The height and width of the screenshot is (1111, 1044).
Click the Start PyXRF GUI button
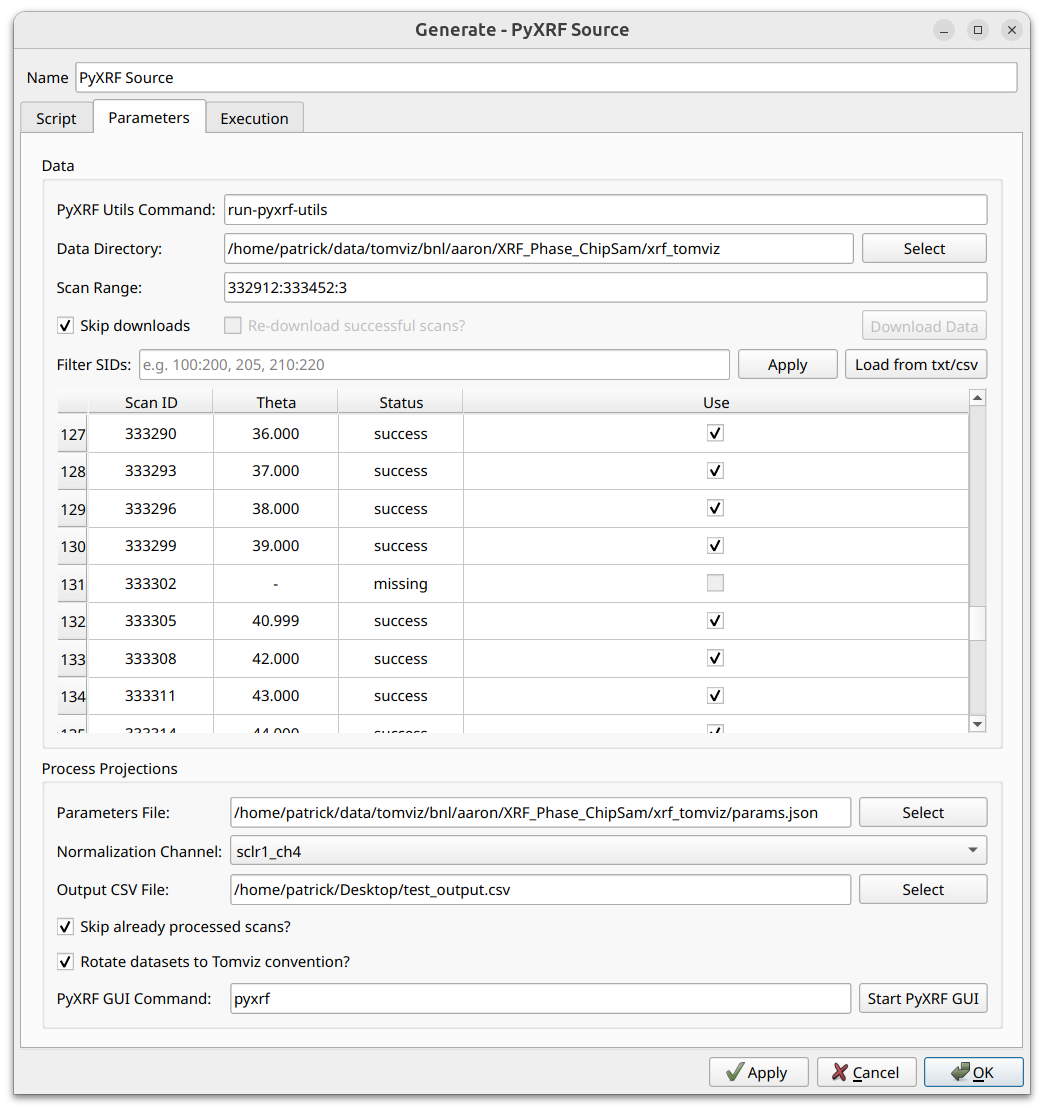point(923,998)
